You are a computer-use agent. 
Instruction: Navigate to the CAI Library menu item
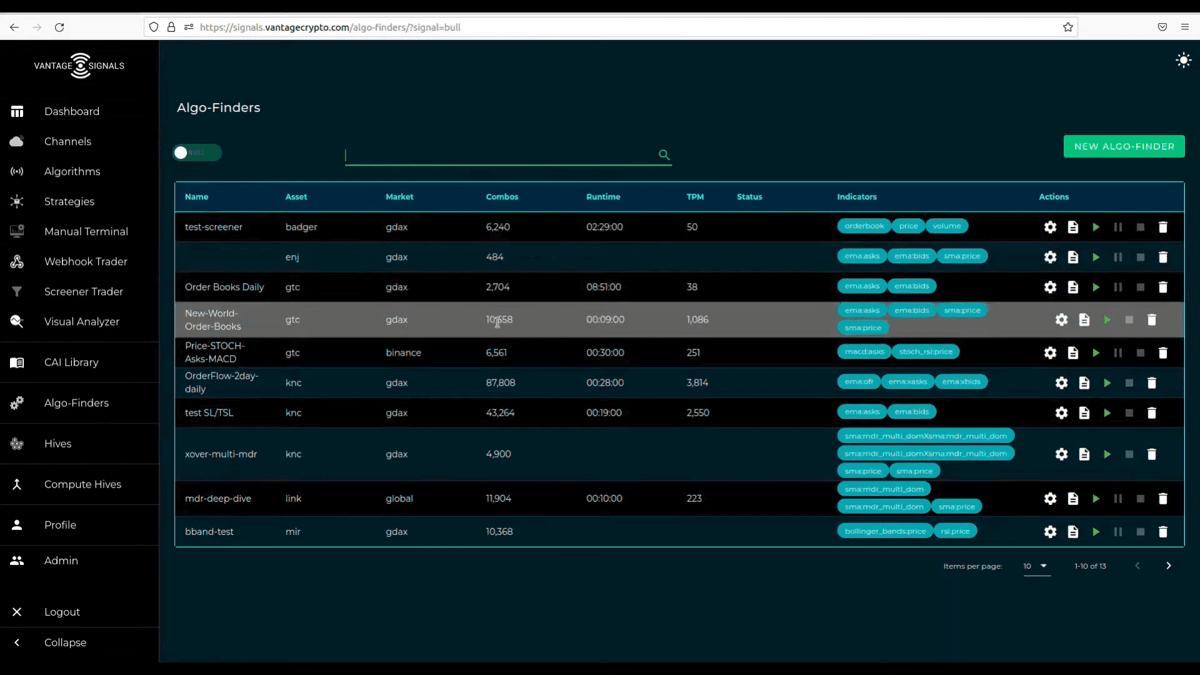(x=71, y=363)
